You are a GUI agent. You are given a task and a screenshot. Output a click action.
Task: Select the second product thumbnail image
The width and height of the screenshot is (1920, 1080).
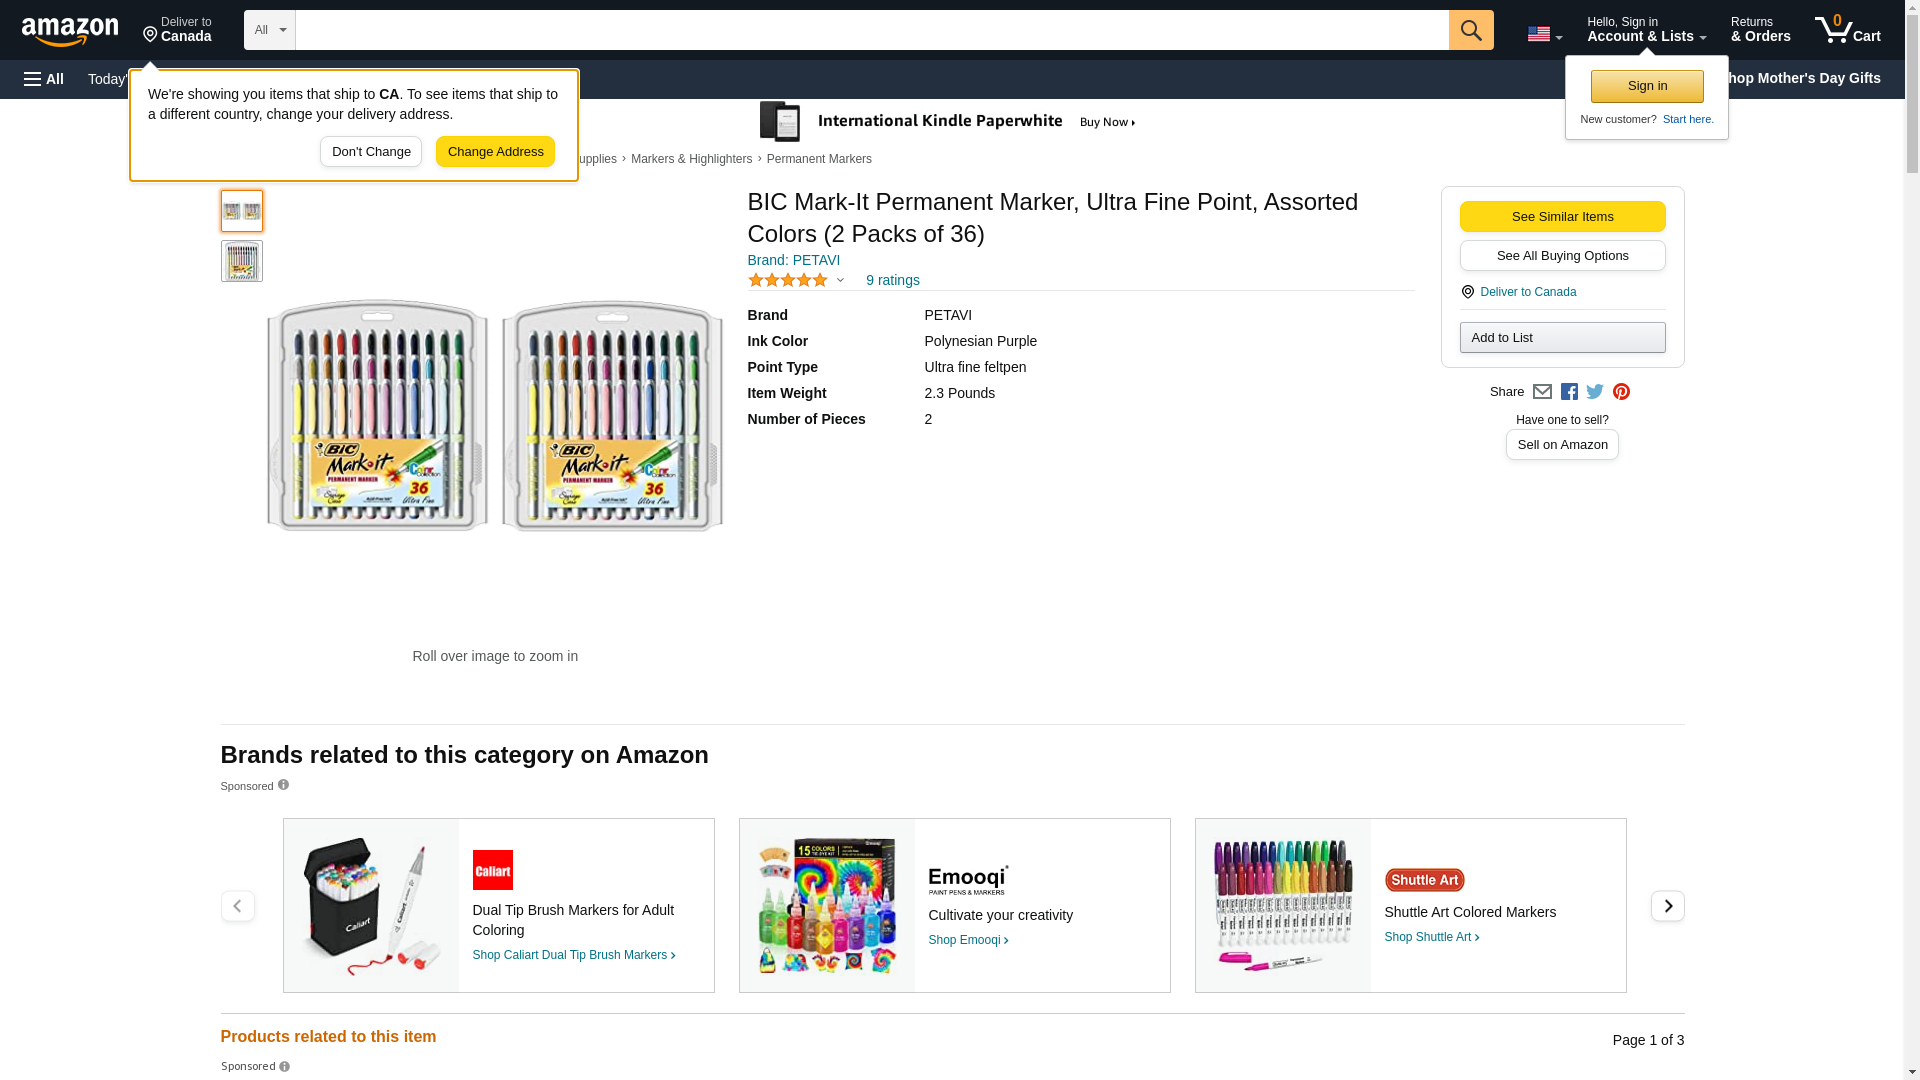[x=241, y=261]
